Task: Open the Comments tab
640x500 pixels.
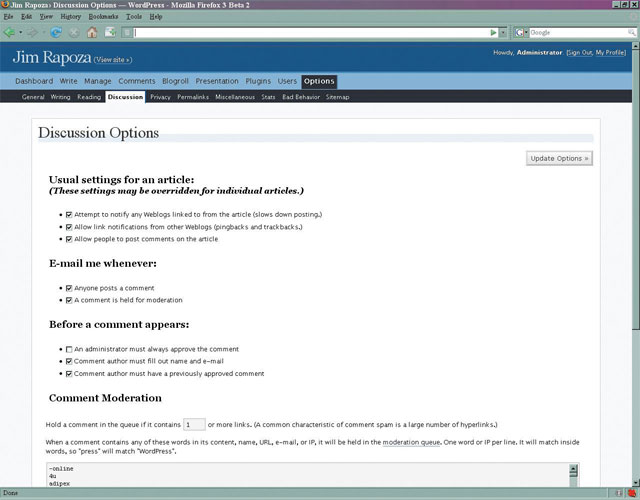Action: point(137,81)
